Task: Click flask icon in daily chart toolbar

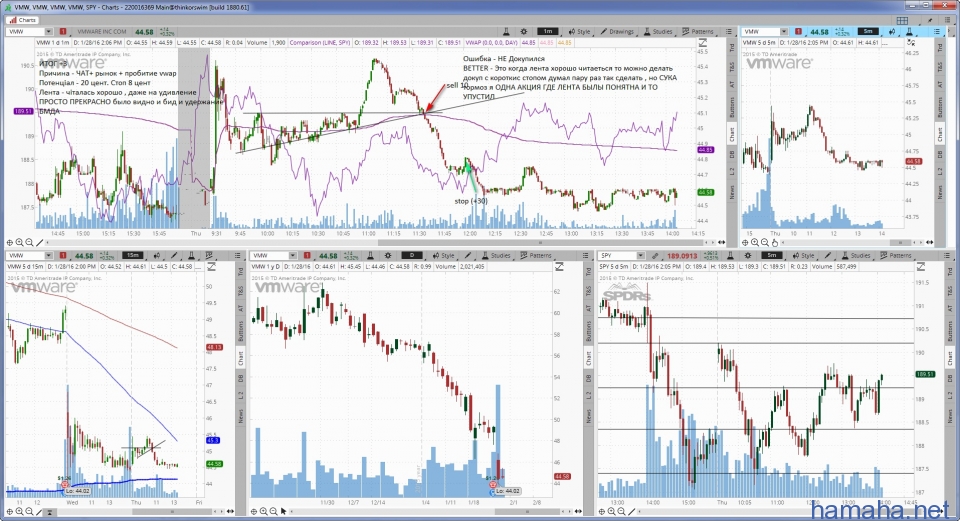Action: [370, 256]
